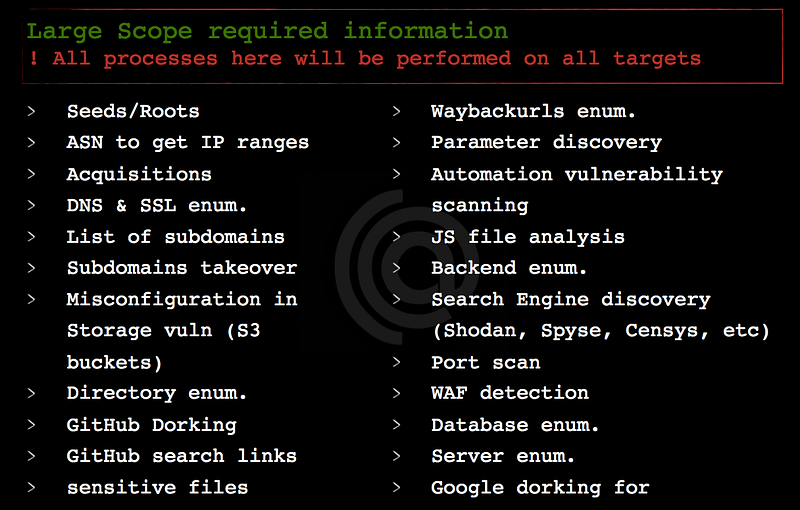The height and width of the screenshot is (510, 800).
Task: Click JS file analysis entry
Action: point(527,237)
